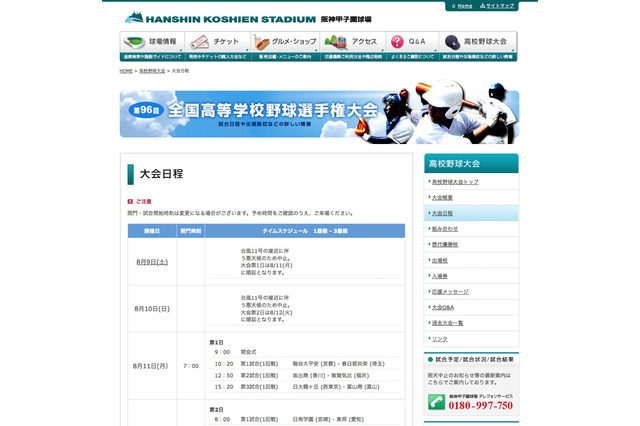The width and height of the screenshot is (640, 426).
Task: Click the Hanshin Koshien Stadium logo
Action: click(x=248, y=18)
